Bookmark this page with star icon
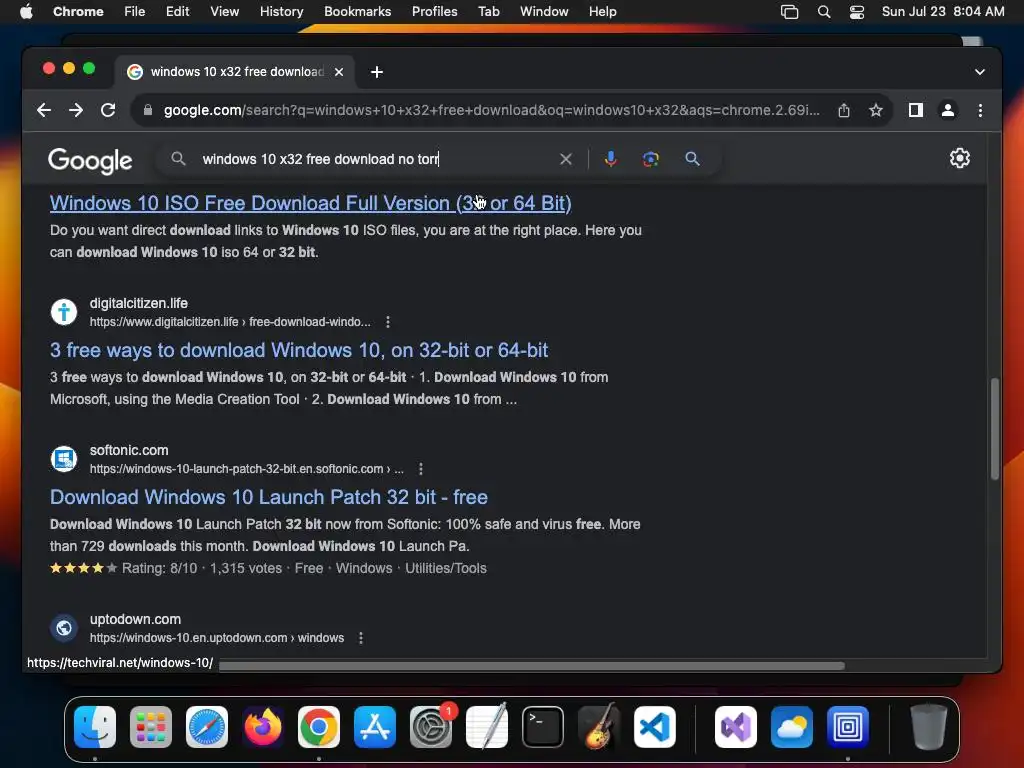Viewport: 1024px width, 768px height. 876,110
